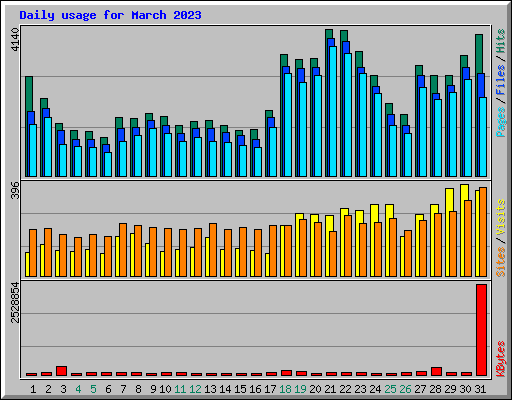Click the red KBytes bar for day 28
The image size is (512, 400).
pos(436,372)
